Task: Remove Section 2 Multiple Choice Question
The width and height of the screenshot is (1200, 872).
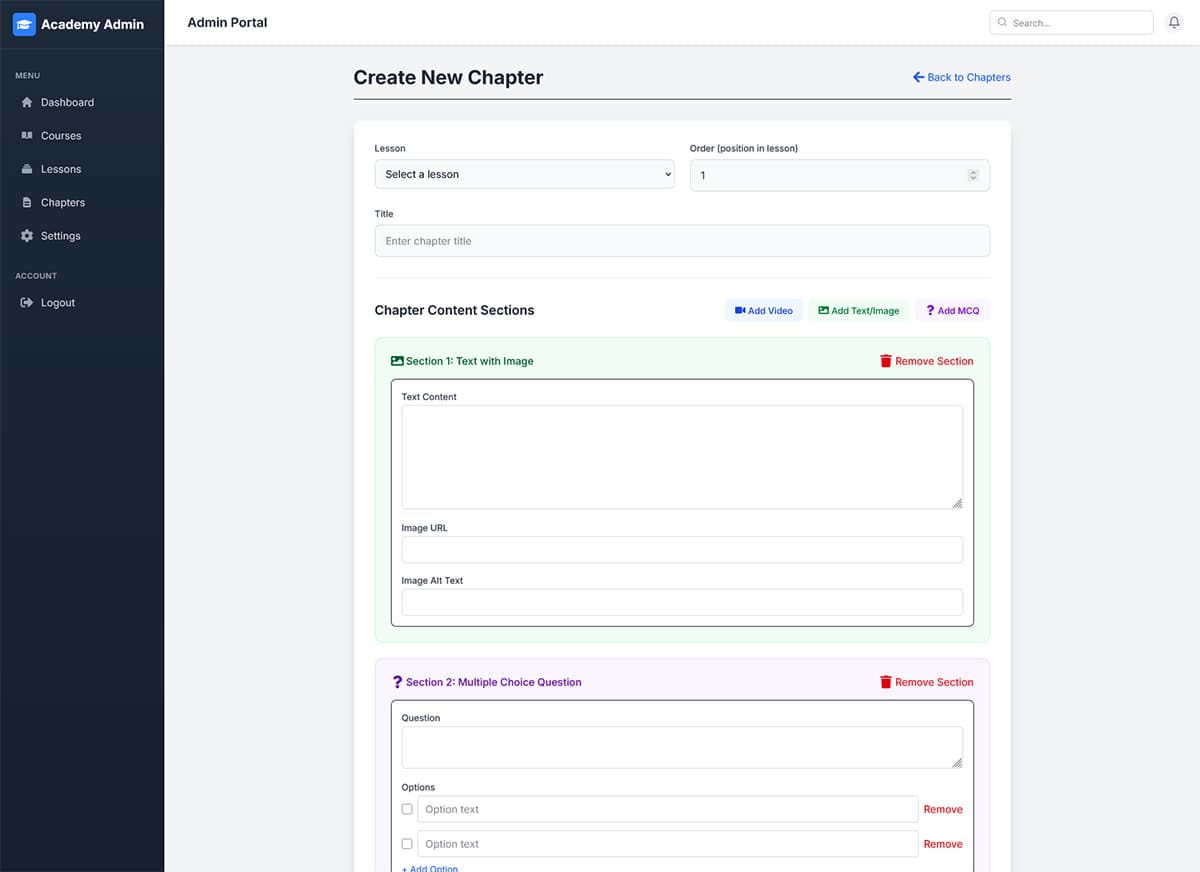Action: [926, 682]
